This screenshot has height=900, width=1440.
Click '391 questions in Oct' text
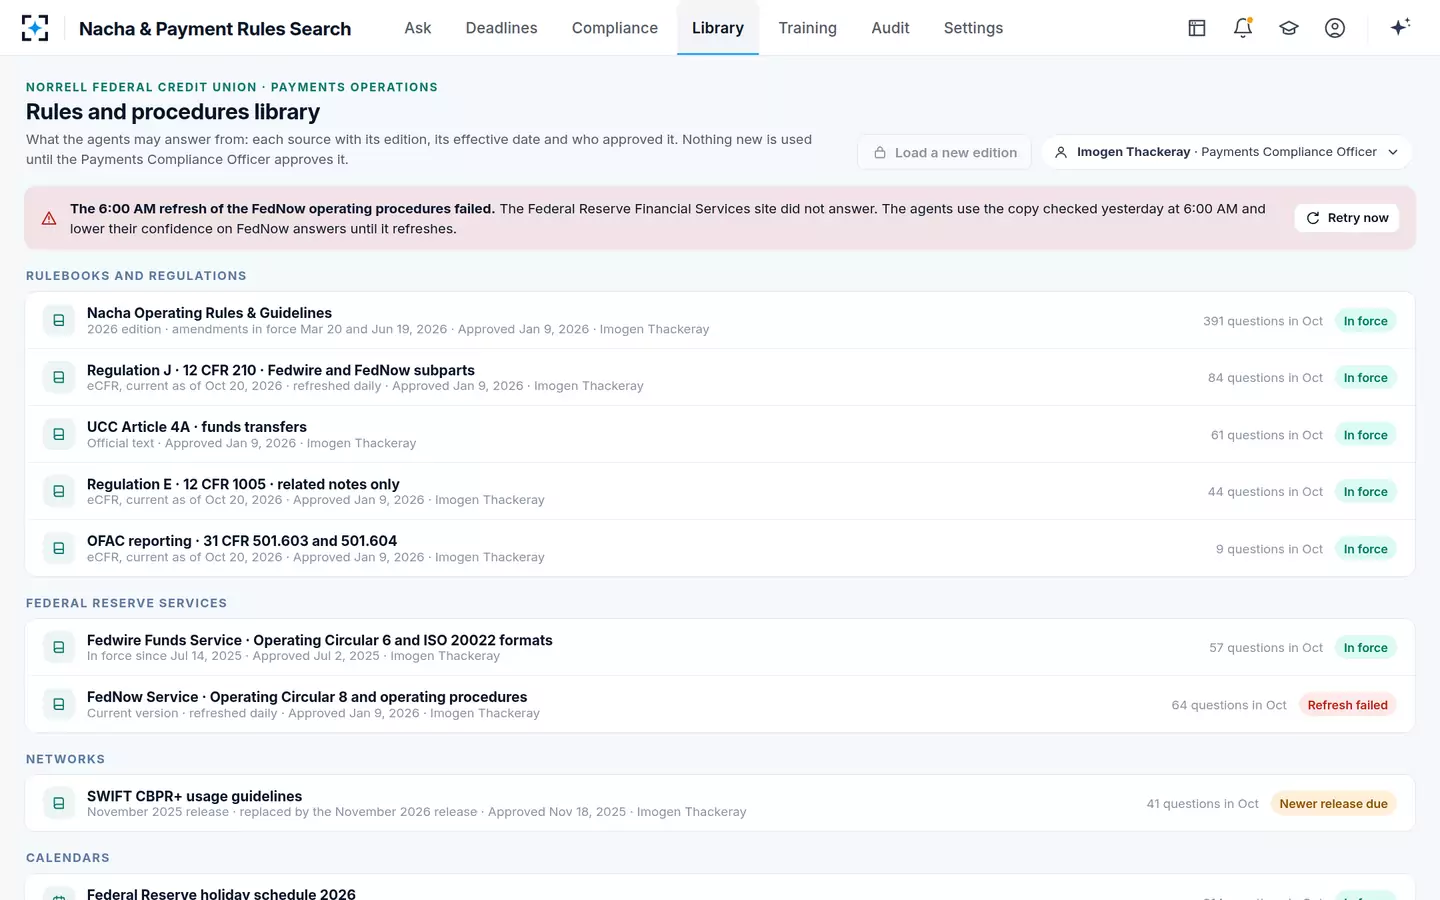(1263, 321)
